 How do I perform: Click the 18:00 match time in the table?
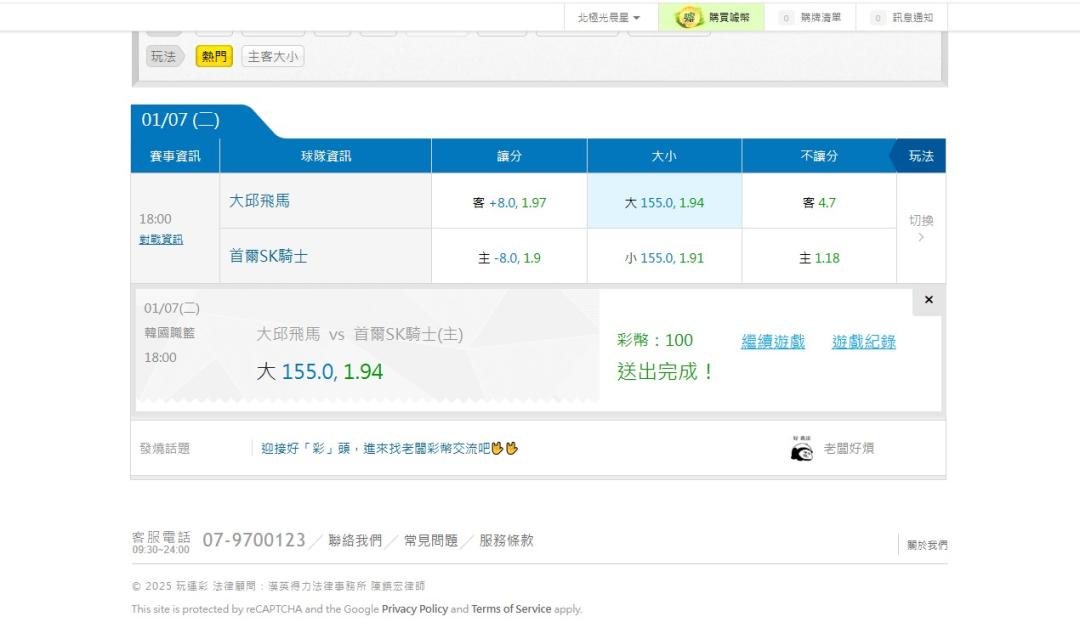coord(155,219)
